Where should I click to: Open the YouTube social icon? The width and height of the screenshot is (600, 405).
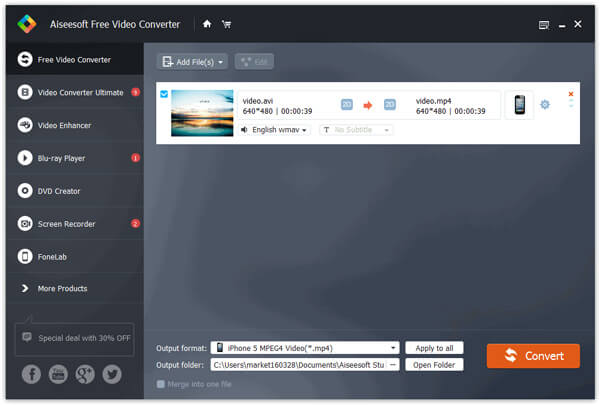(x=58, y=374)
